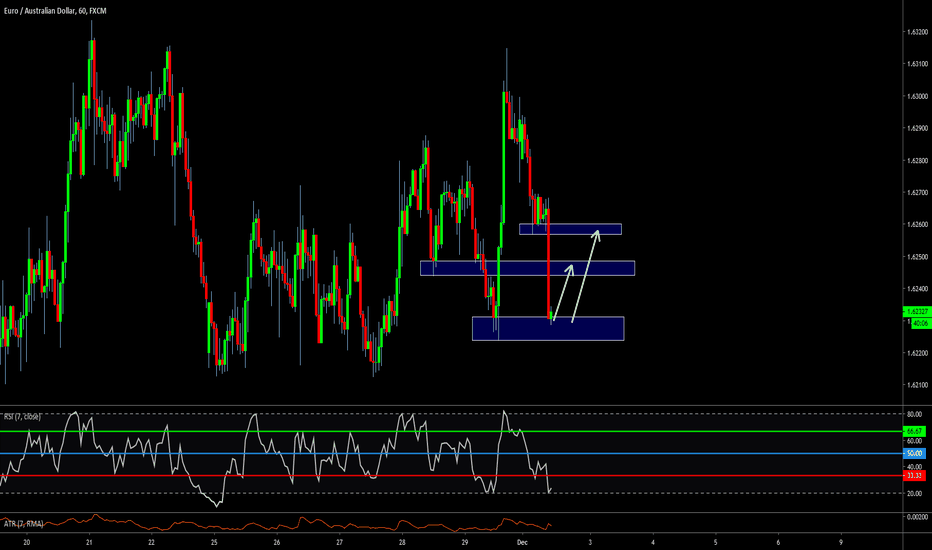The width and height of the screenshot is (932, 550).
Task: Click the 1.62900 price axis label
Action: (x=917, y=128)
